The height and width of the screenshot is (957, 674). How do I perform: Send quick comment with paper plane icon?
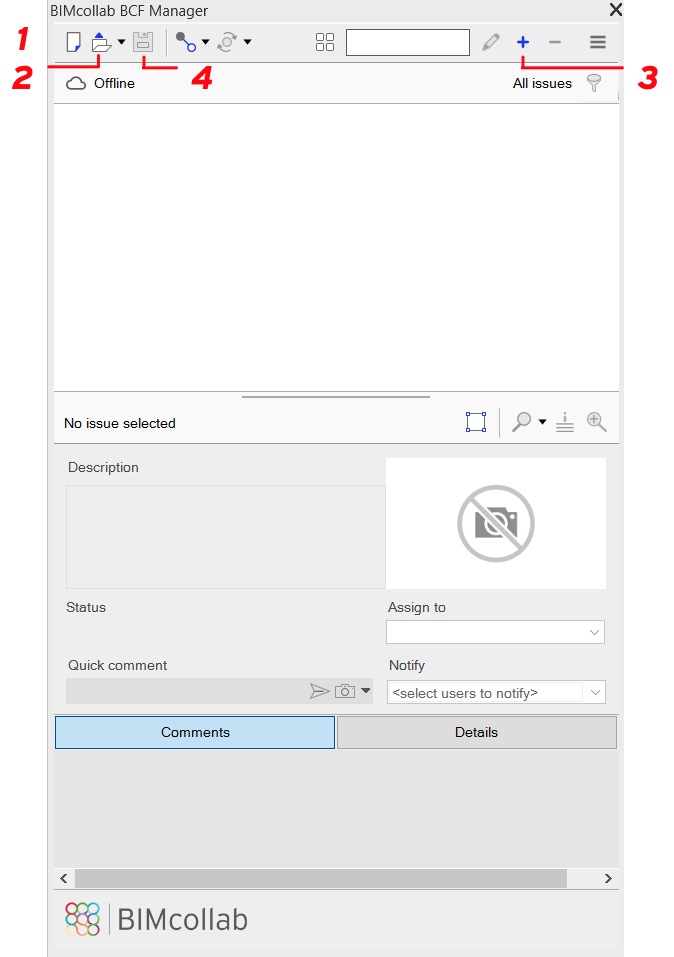[x=319, y=691]
